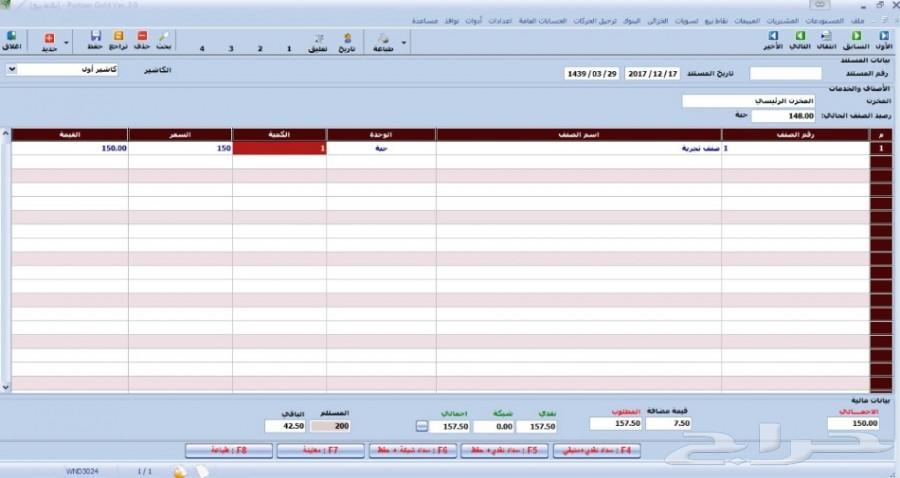Expand the Print dropdown arrow
Viewport: 900px width, 478px height.
[x=404, y=43]
